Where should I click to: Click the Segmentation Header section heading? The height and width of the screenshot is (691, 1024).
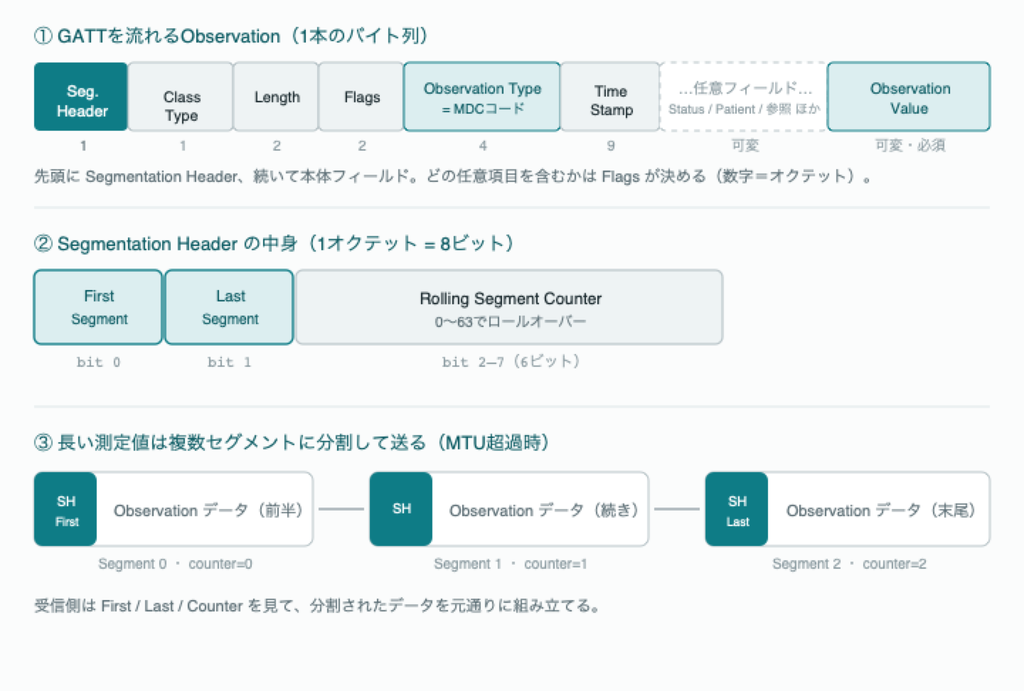click(x=274, y=244)
